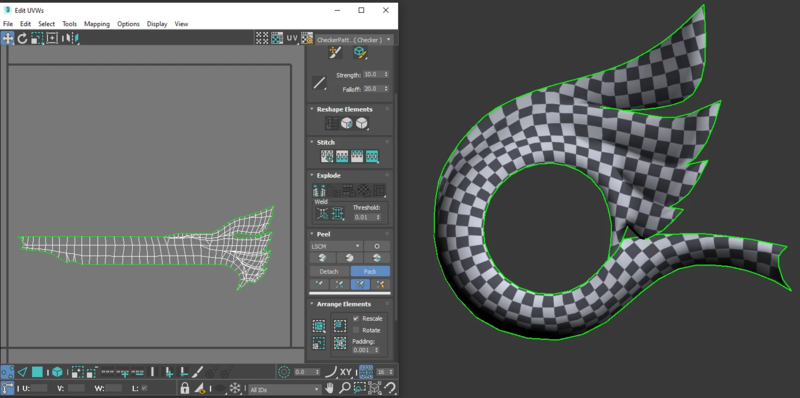The image size is (800, 398).
Task: Select the Zoom magnifier tool
Action: [x=345, y=388]
